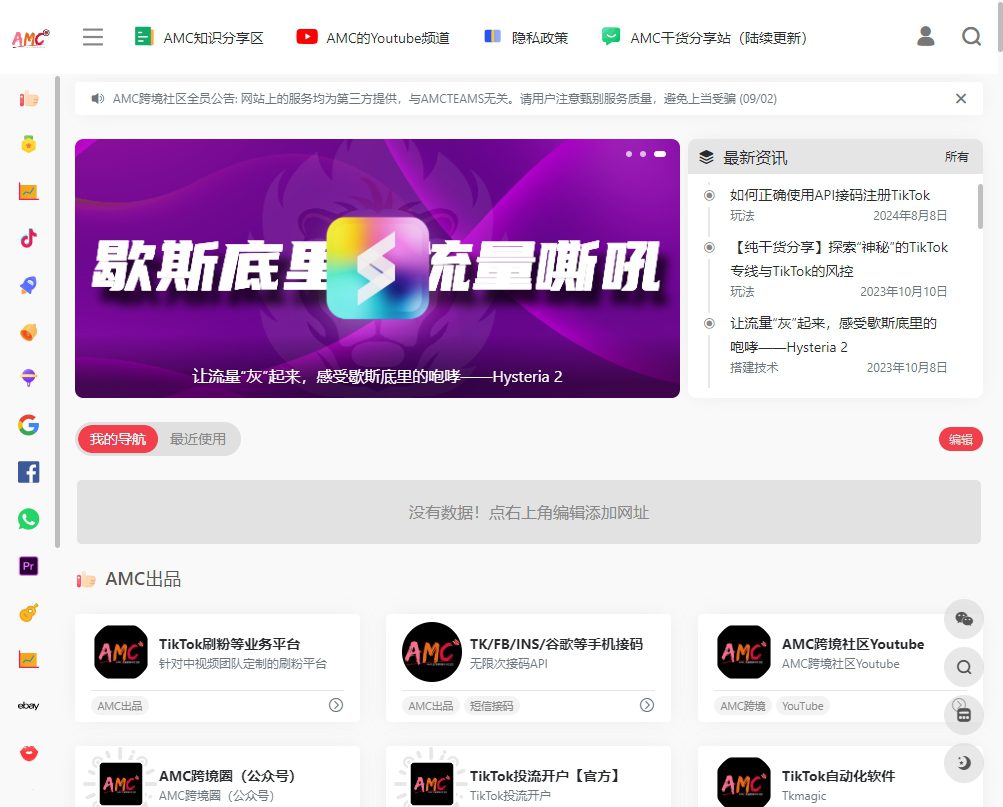Select the Facebook icon in sidebar
Image resolution: width=1003 pixels, height=807 pixels.
pos(28,472)
